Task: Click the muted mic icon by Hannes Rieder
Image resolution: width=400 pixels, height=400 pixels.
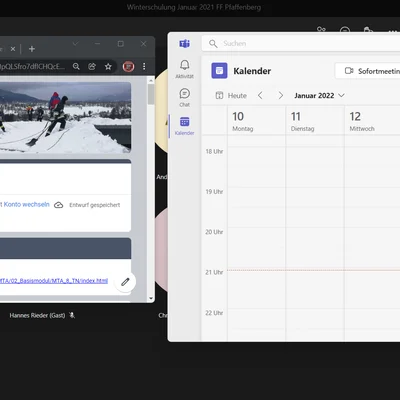Action: (x=72, y=315)
